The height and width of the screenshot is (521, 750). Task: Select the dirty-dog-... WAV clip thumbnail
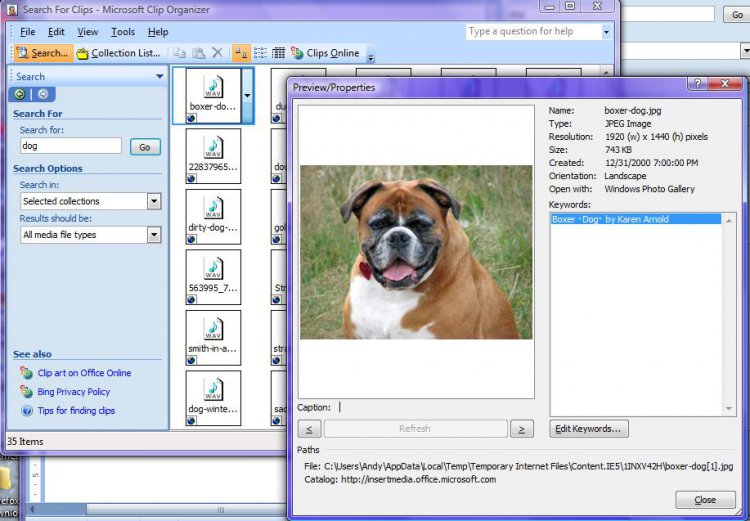[213, 216]
